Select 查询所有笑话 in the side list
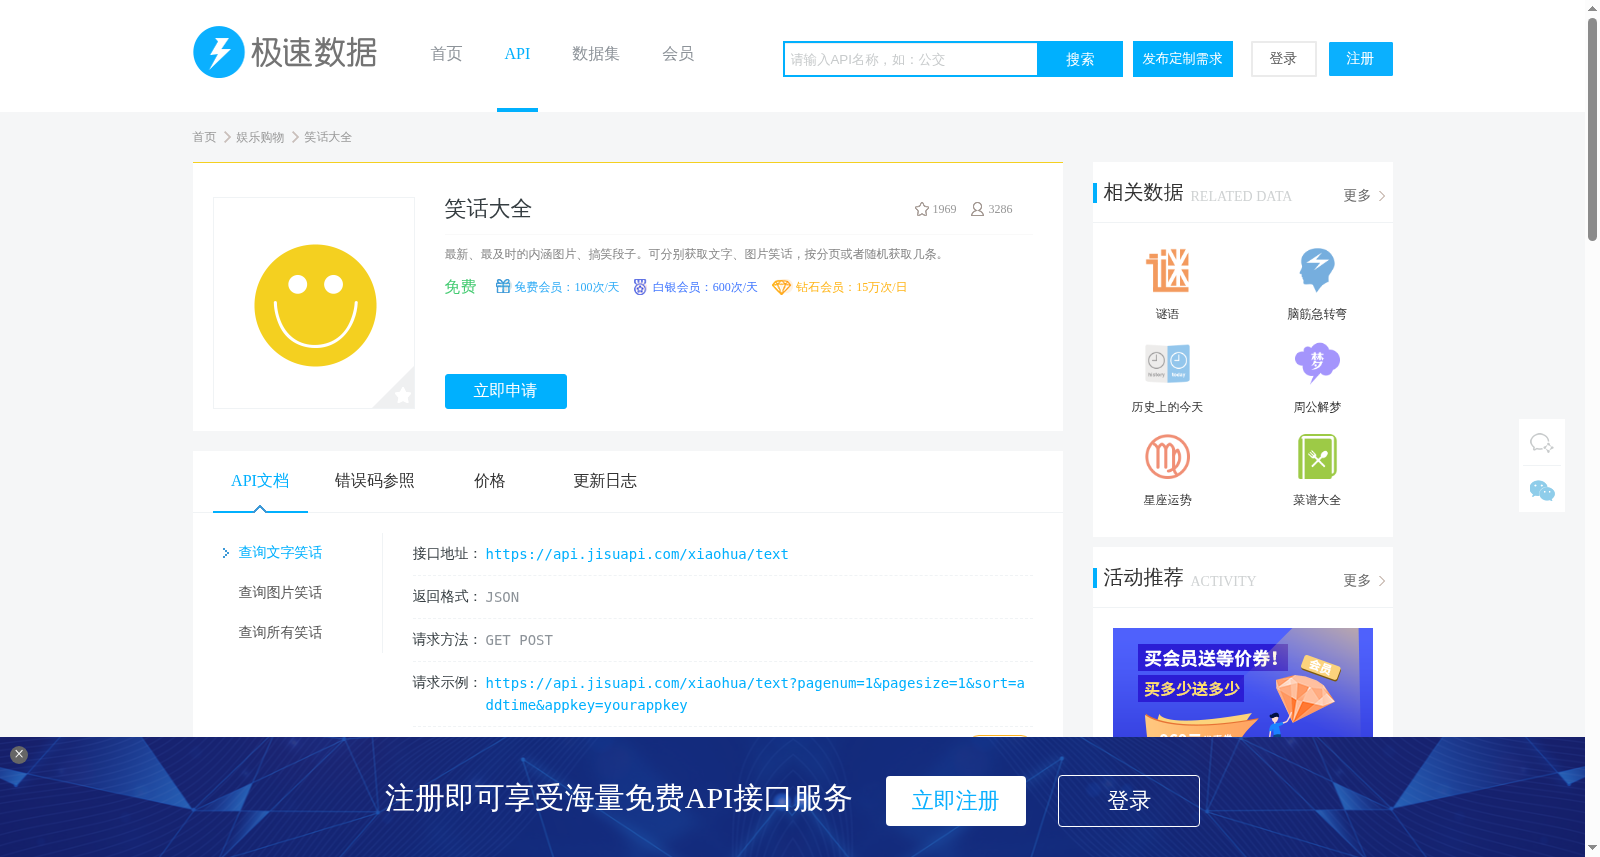 (x=280, y=632)
